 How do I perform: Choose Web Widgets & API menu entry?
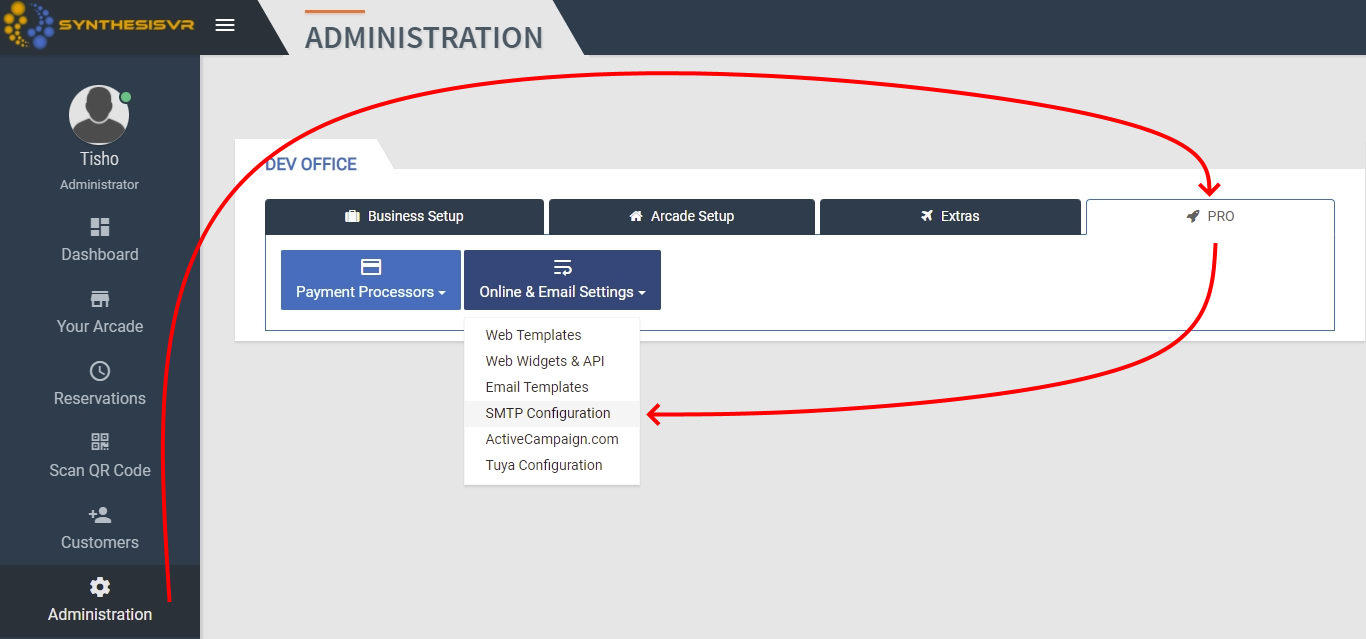tap(552, 361)
